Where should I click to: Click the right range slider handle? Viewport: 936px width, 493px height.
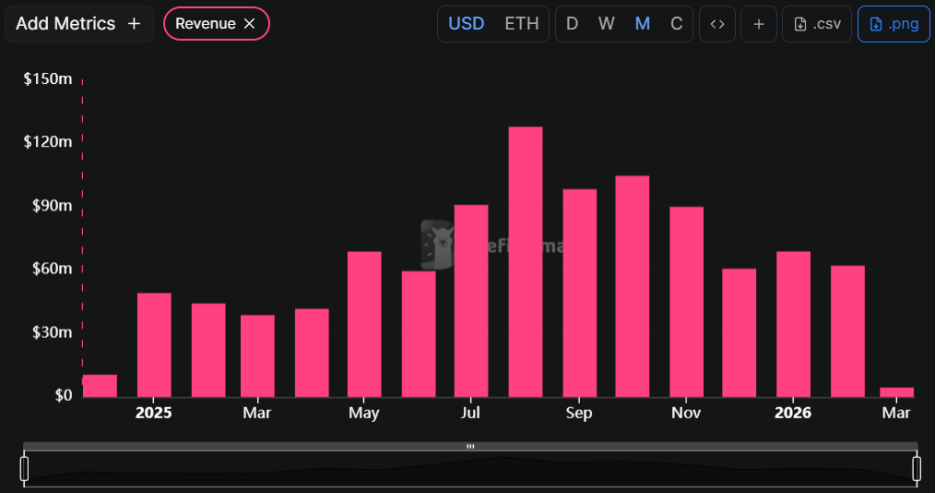pos(916,468)
